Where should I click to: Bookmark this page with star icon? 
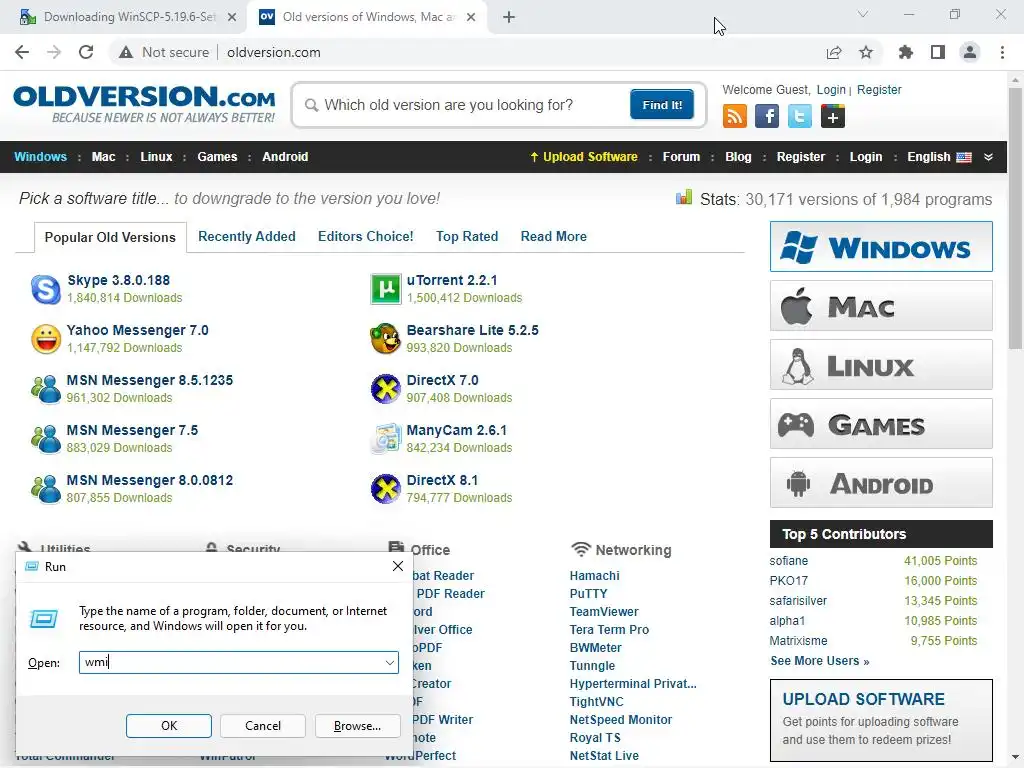click(x=866, y=52)
